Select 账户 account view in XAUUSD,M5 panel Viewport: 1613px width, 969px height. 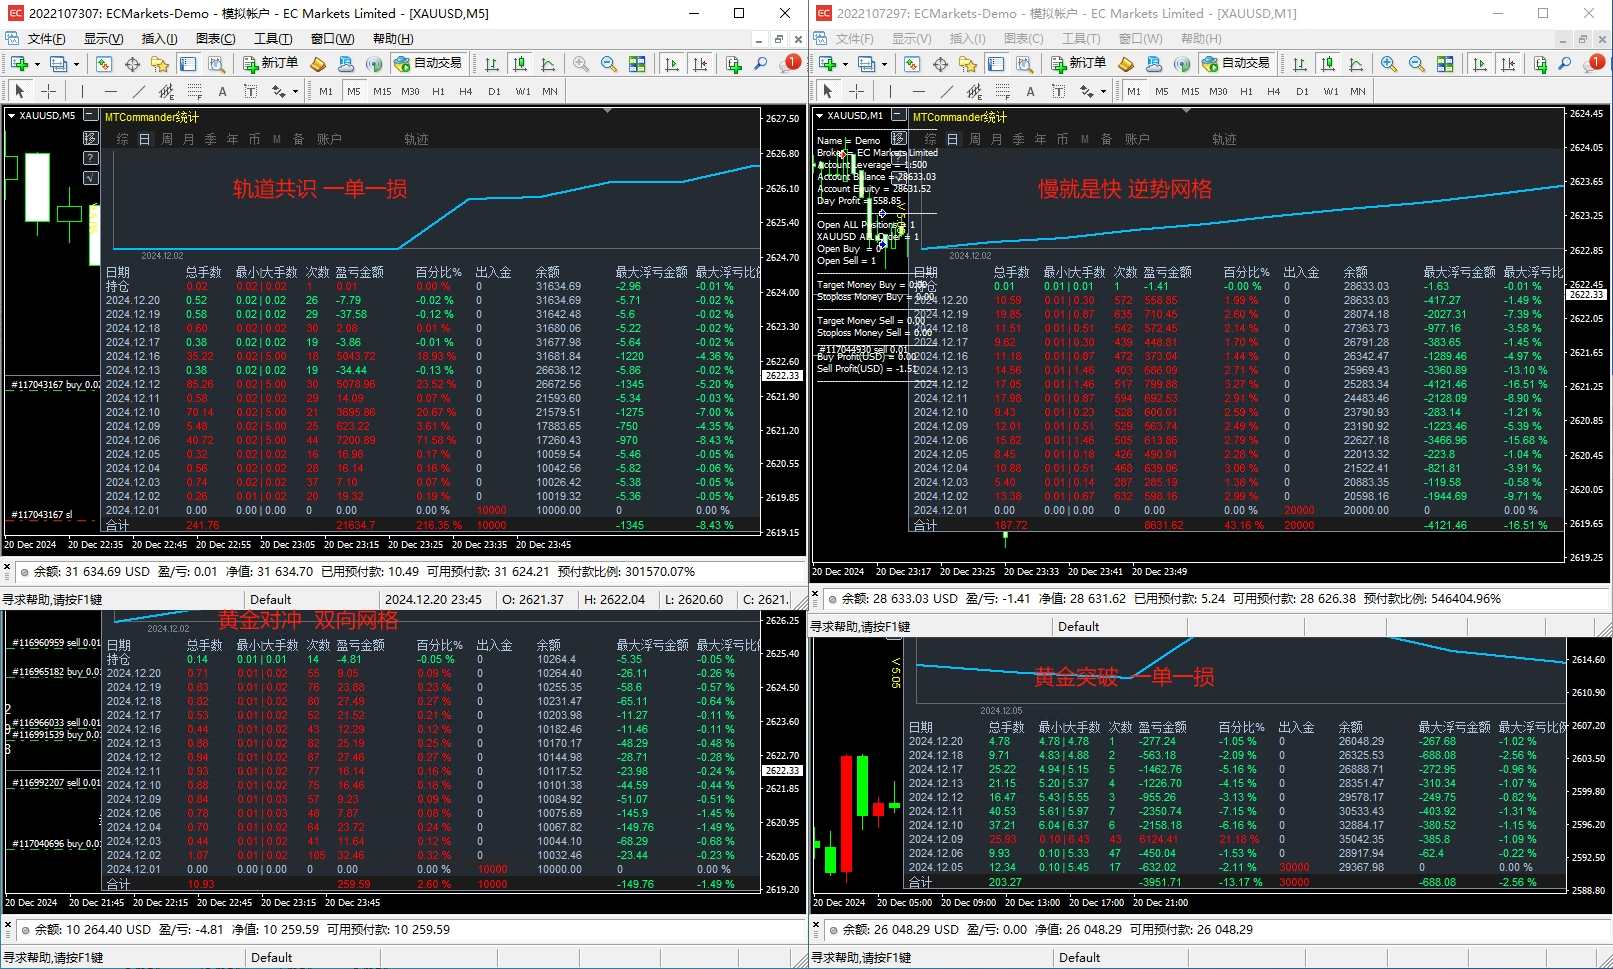pos(329,139)
